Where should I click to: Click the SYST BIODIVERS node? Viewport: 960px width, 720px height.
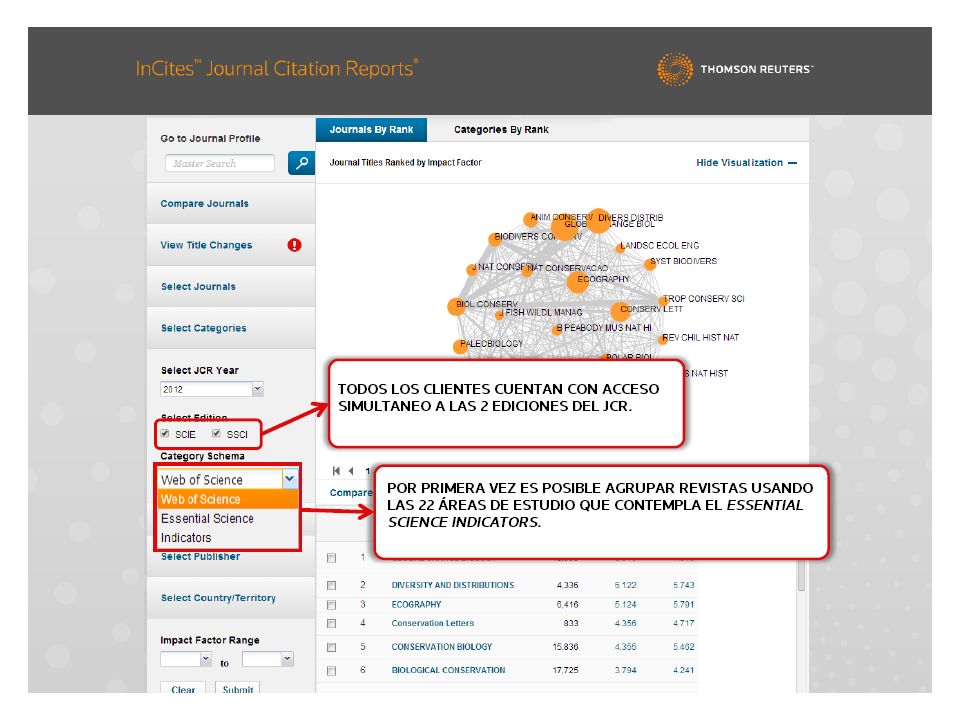point(650,264)
